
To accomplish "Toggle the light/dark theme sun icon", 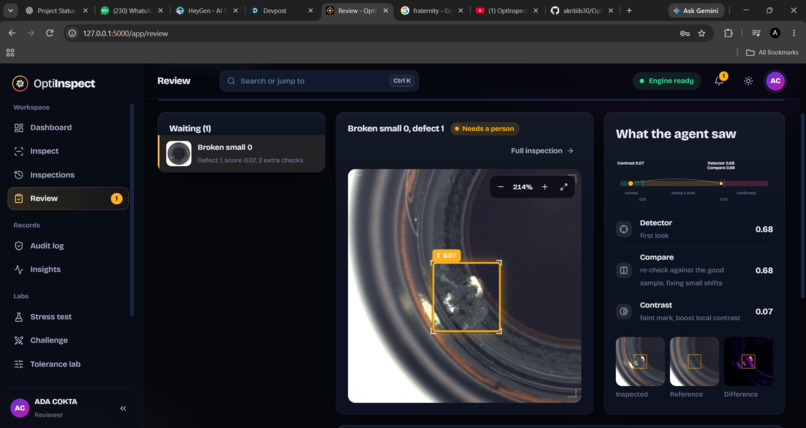I will pos(748,81).
